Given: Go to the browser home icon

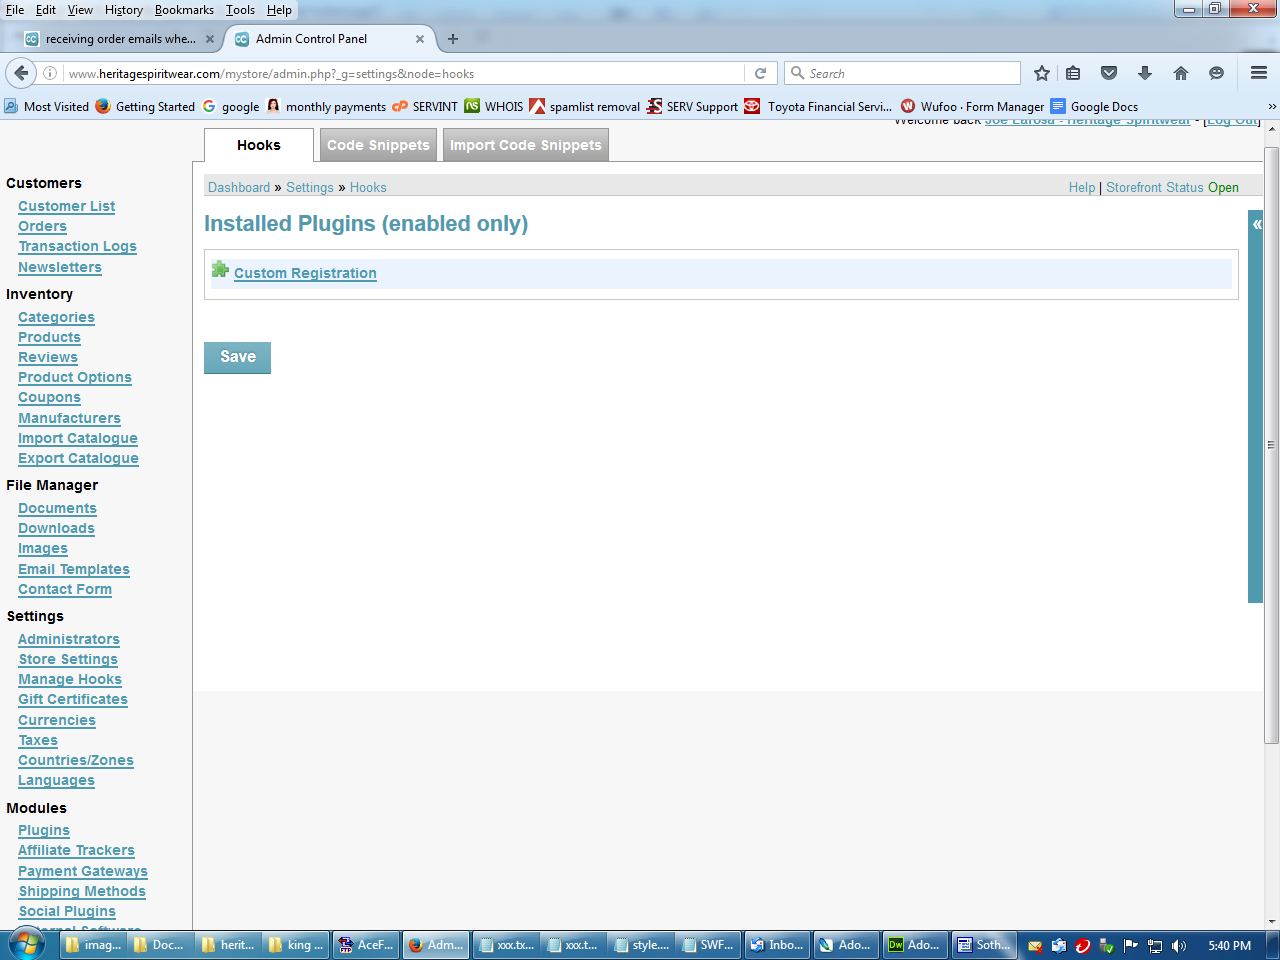Looking at the screenshot, I should [1181, 73].
